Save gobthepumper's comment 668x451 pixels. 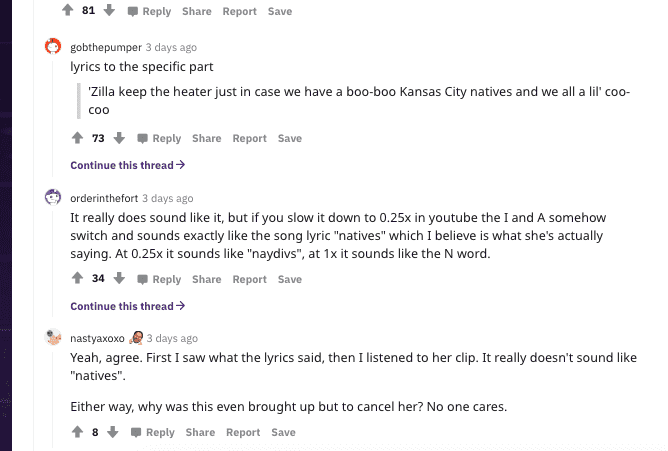(289, 139)
